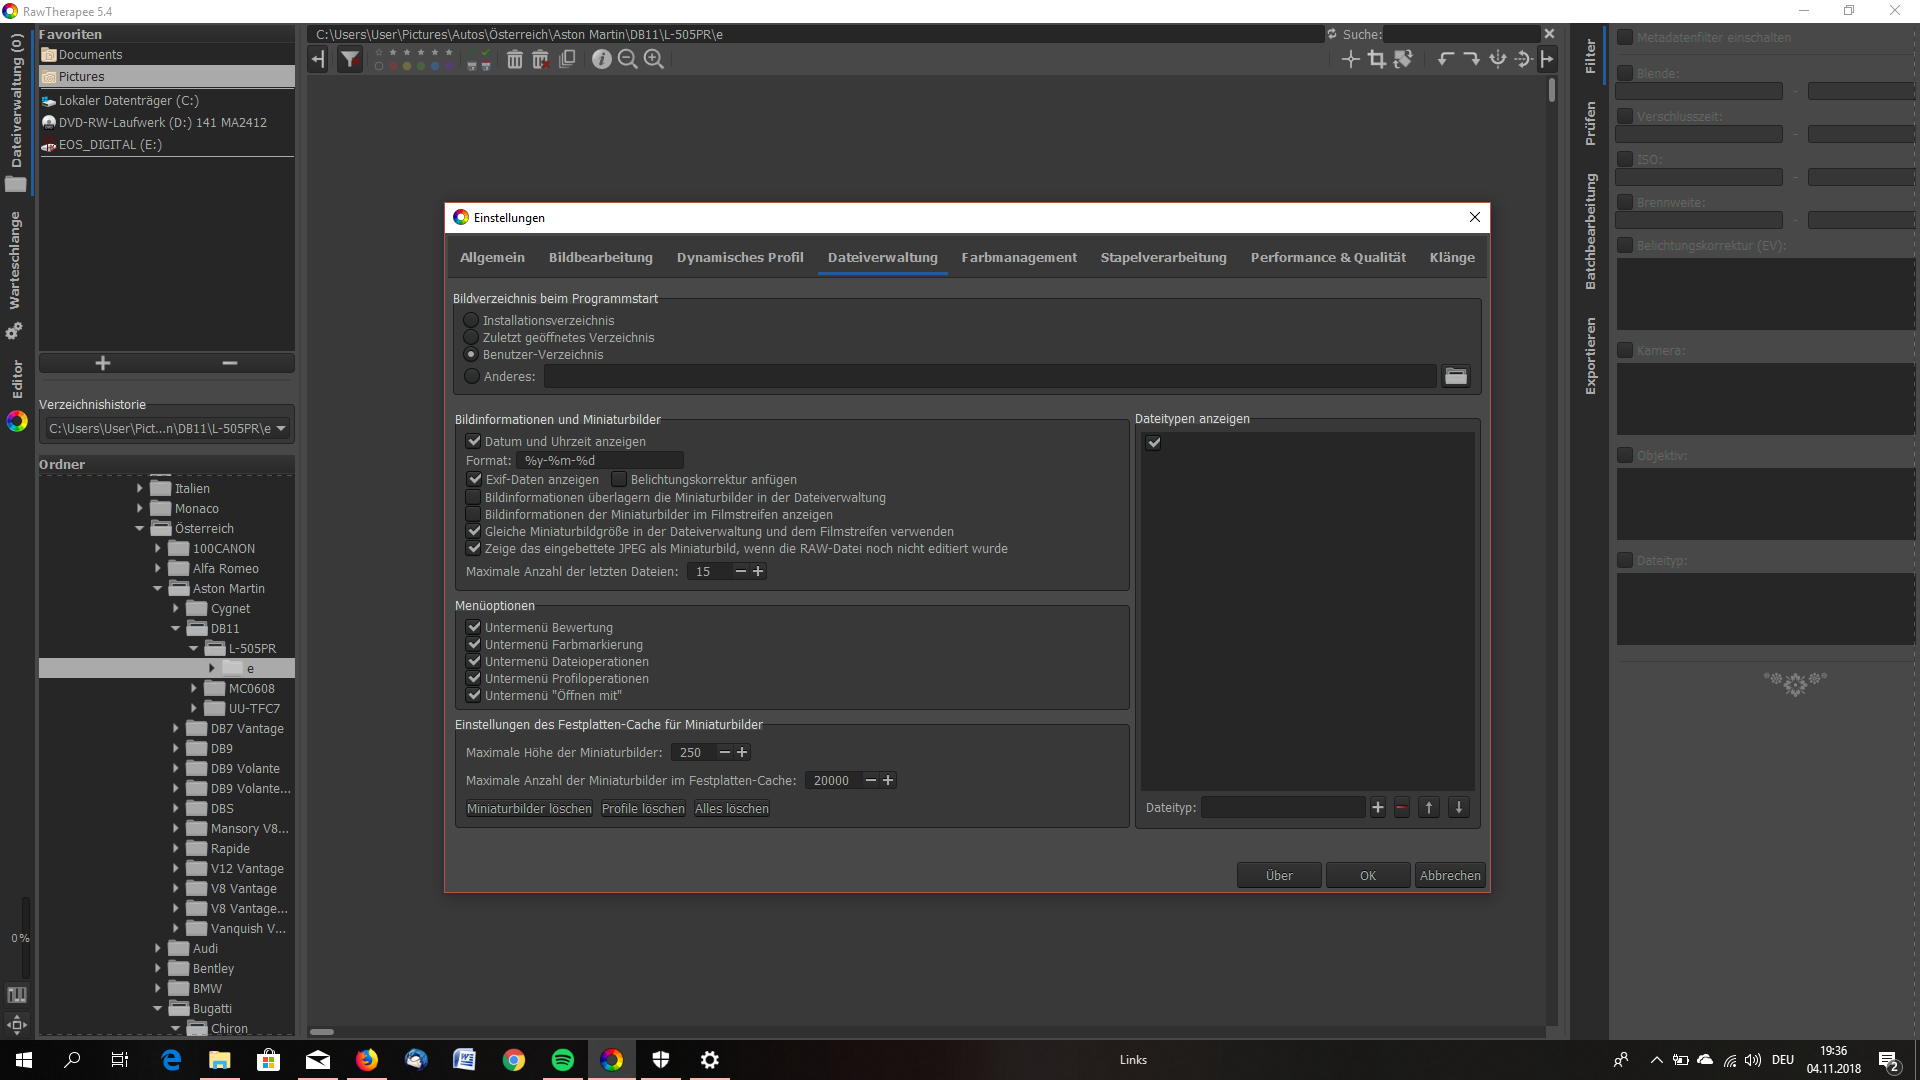Move file type down arrow

point(1459,807)
